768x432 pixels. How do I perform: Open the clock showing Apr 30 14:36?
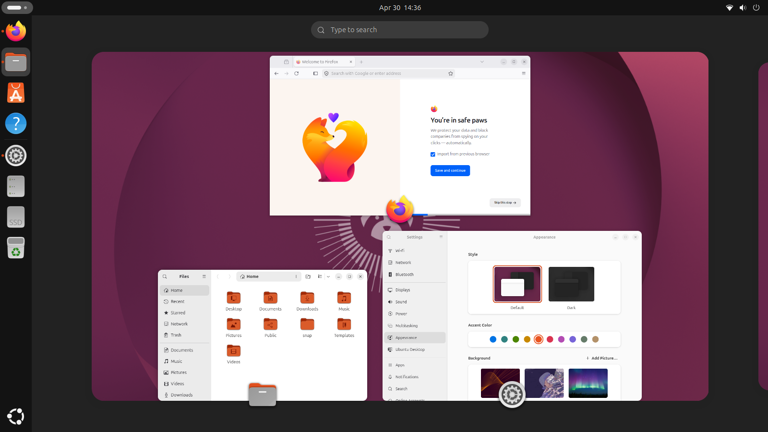400,7
